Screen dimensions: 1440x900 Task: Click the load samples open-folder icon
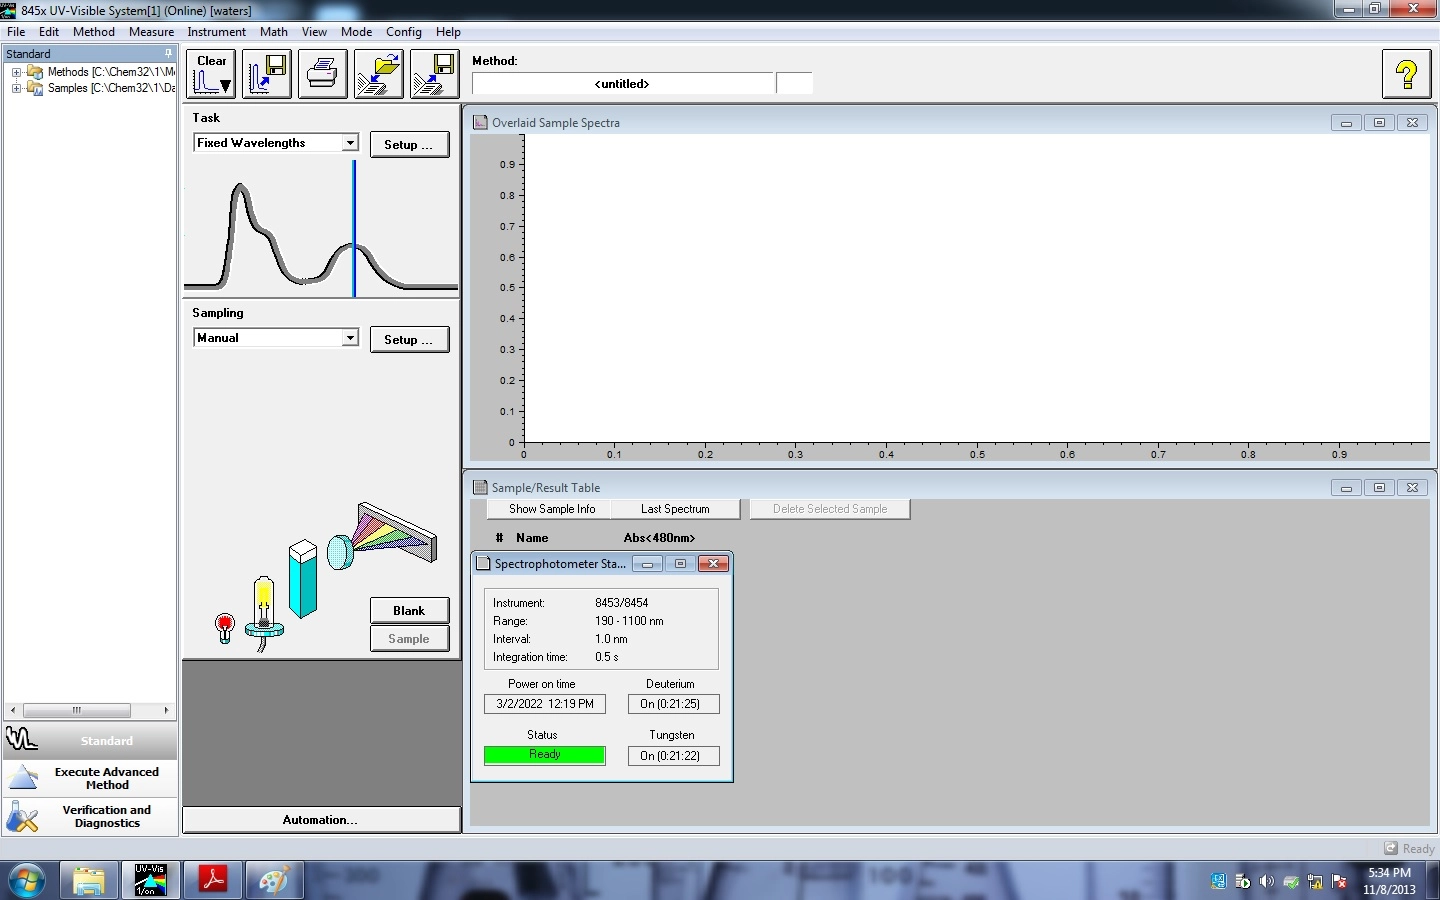pyautogui.click(x=378, y=74)
